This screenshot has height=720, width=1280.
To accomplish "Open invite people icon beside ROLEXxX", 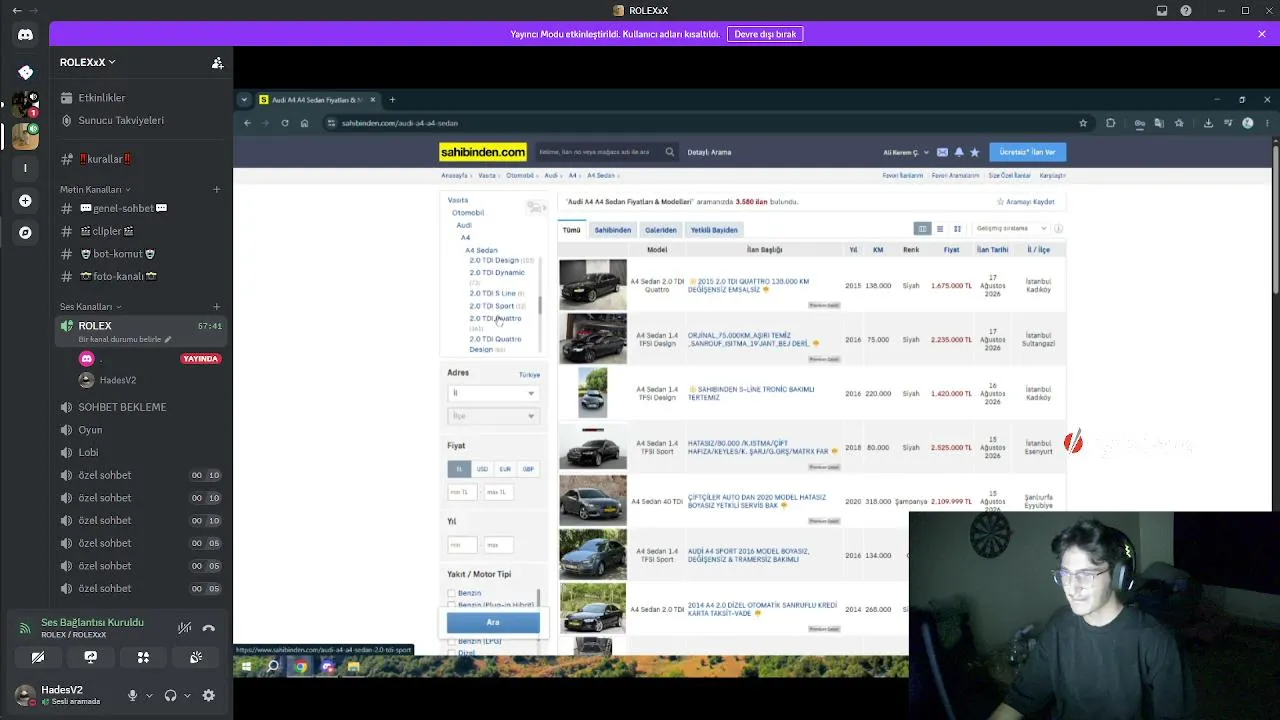I will (217, 62).
